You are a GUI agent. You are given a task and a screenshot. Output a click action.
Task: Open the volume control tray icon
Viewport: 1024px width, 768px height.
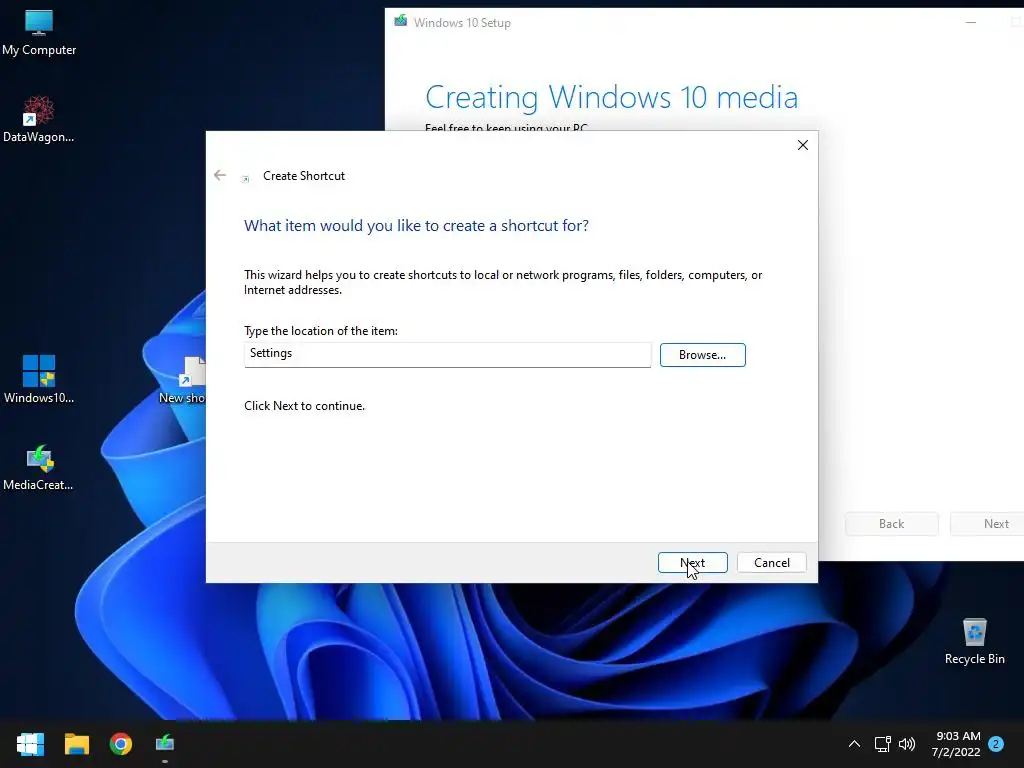907,744
